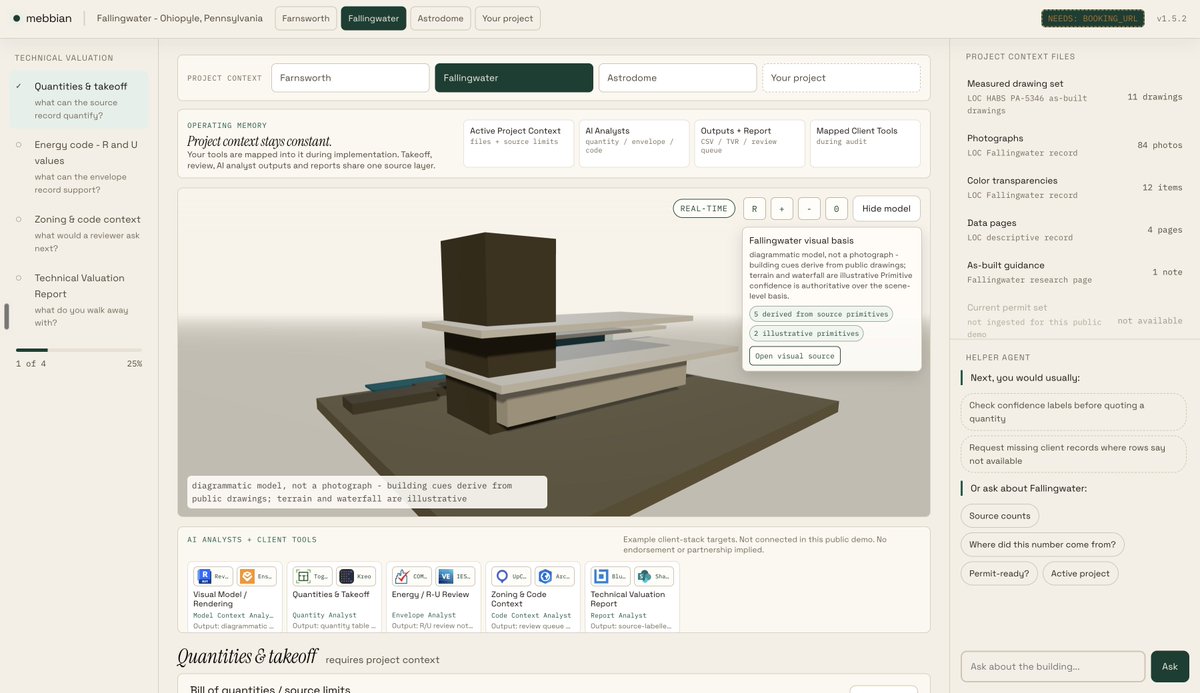The image size is (1200, 693).
Task: Open Quantities & takeoff step
Action: point(79,100)
